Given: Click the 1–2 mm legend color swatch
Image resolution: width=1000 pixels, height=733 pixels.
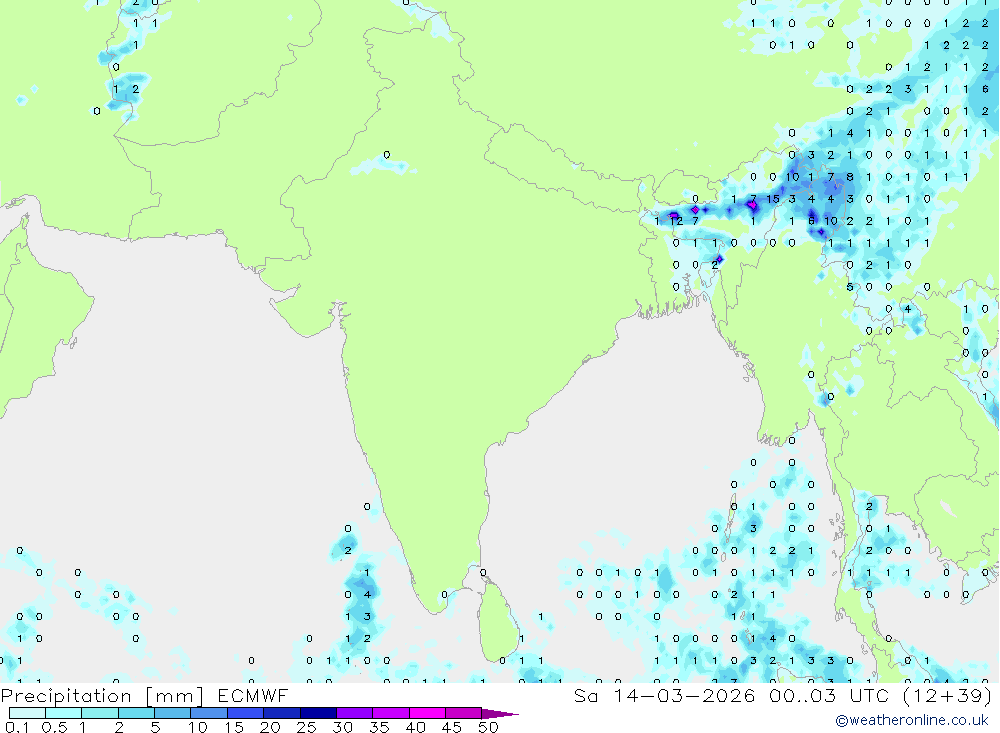Looking at the screenshot, I should [100, 713].
